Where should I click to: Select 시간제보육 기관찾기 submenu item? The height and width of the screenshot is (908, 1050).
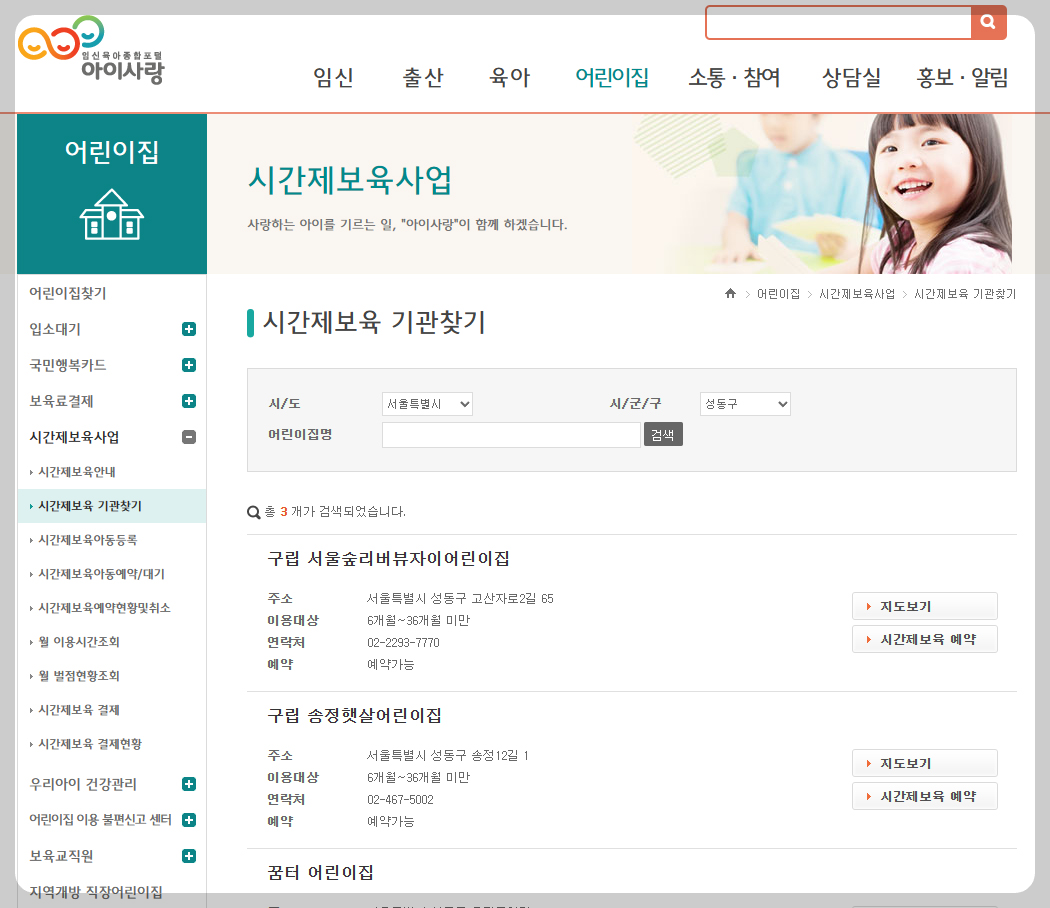point(90,506)
